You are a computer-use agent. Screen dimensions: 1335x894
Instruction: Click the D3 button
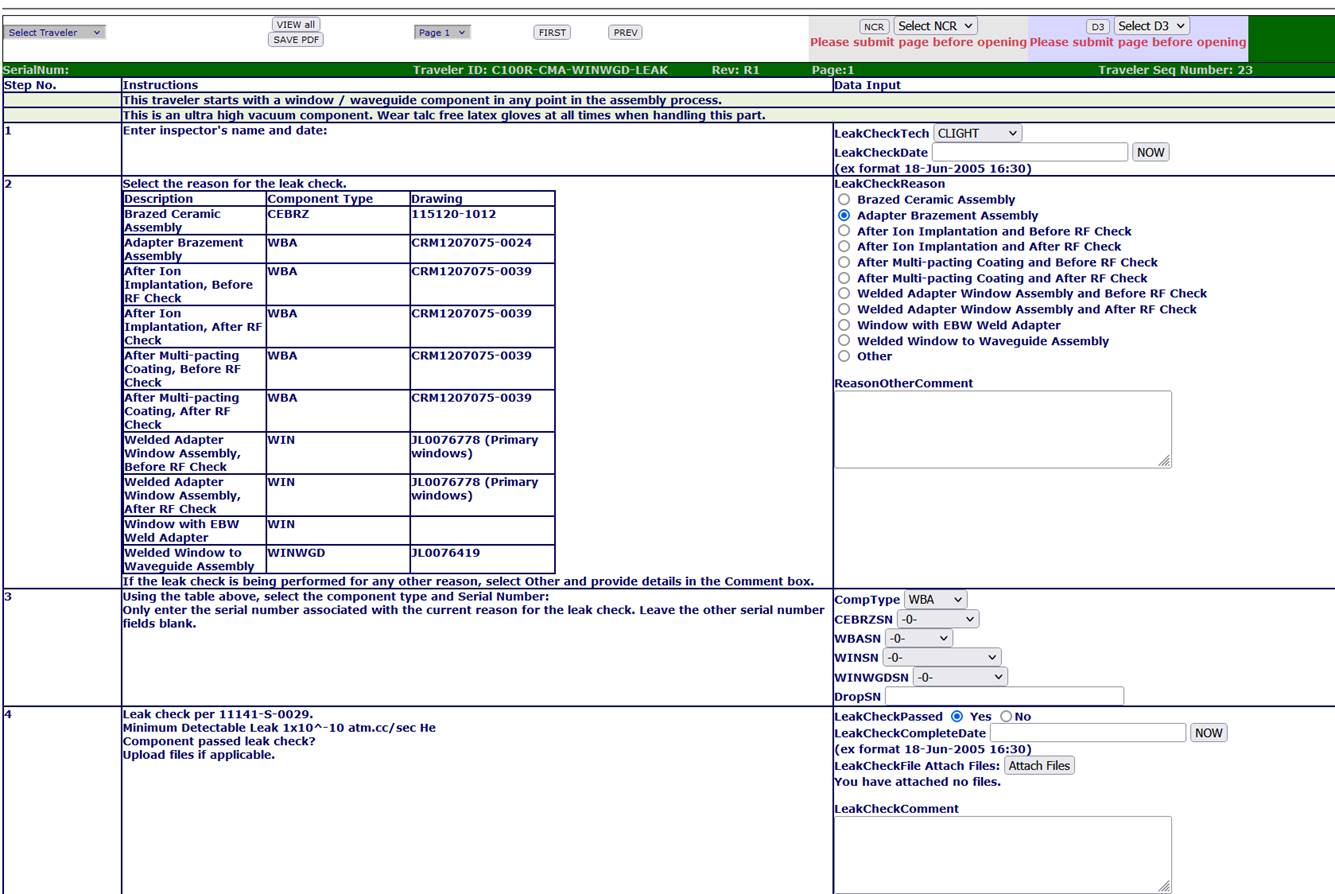point(1098,26)
